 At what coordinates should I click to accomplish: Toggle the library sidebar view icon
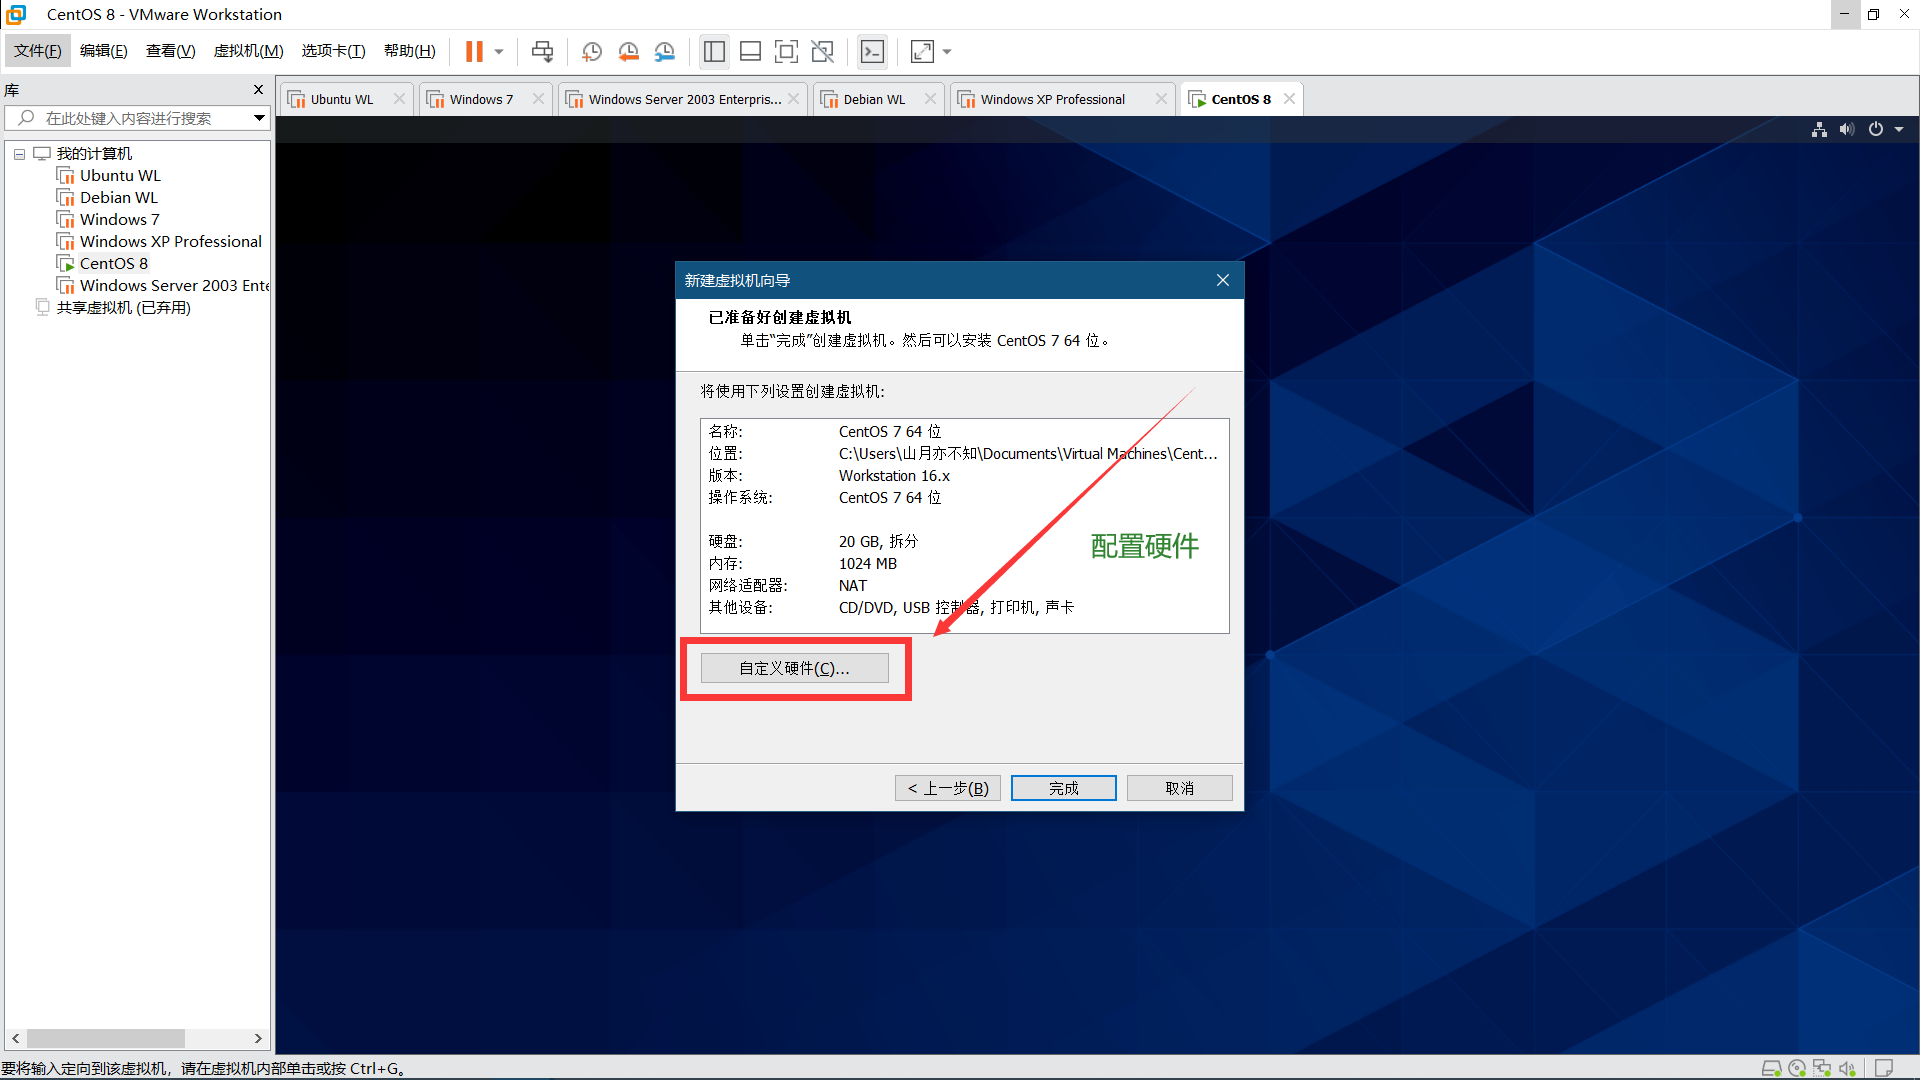(714, 51)
